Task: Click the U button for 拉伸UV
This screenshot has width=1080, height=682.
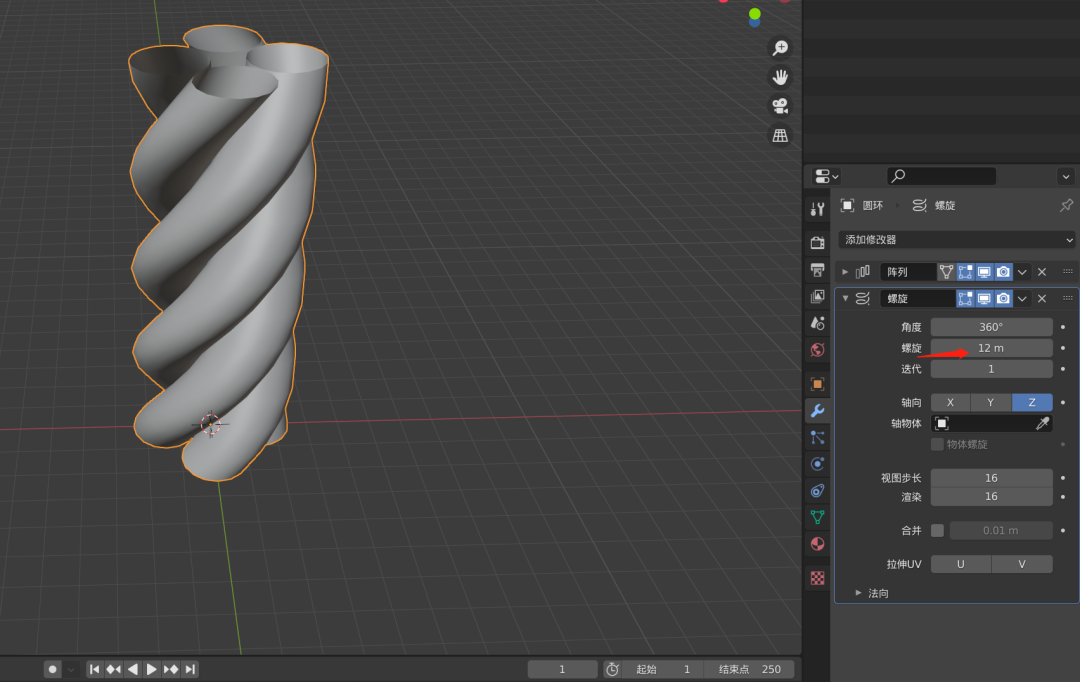Action: pyautogui.click(x=960, y=564)
